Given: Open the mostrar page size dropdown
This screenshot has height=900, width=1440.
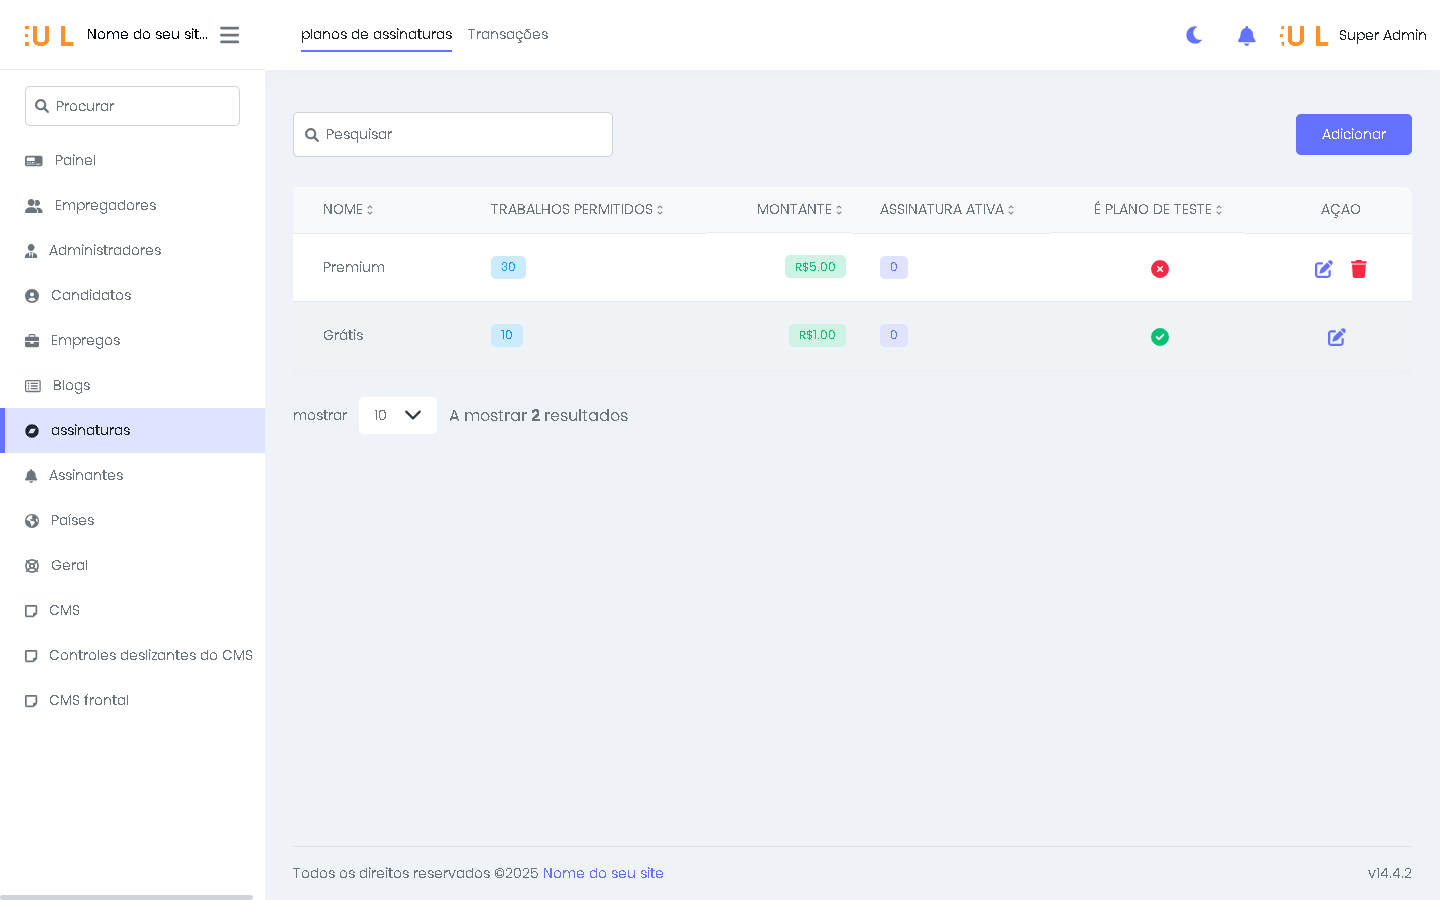Looking at the screenshot, I should [397, 415].
